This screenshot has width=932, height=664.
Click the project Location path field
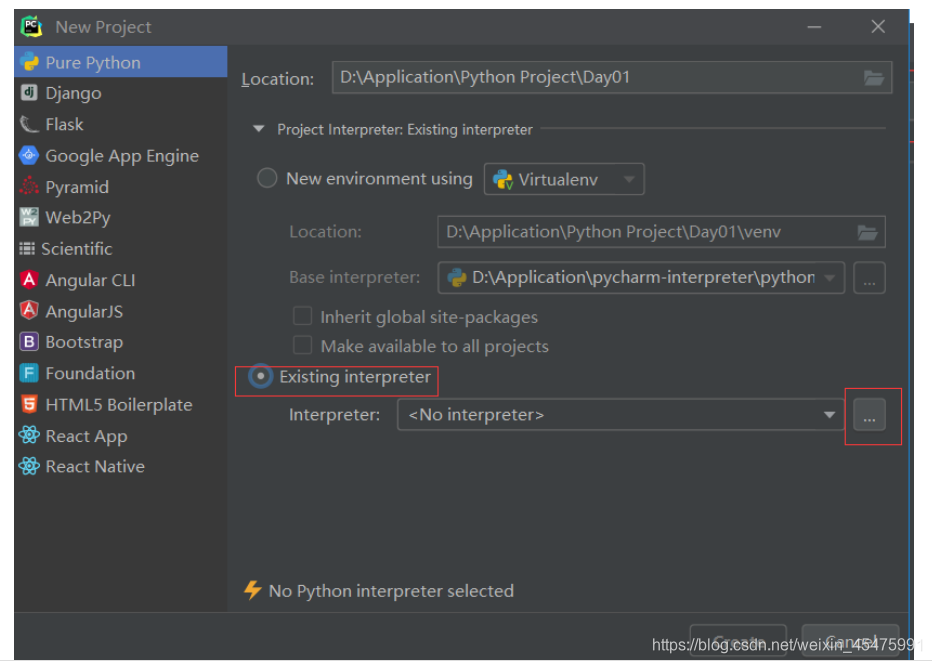coord(612,77)
